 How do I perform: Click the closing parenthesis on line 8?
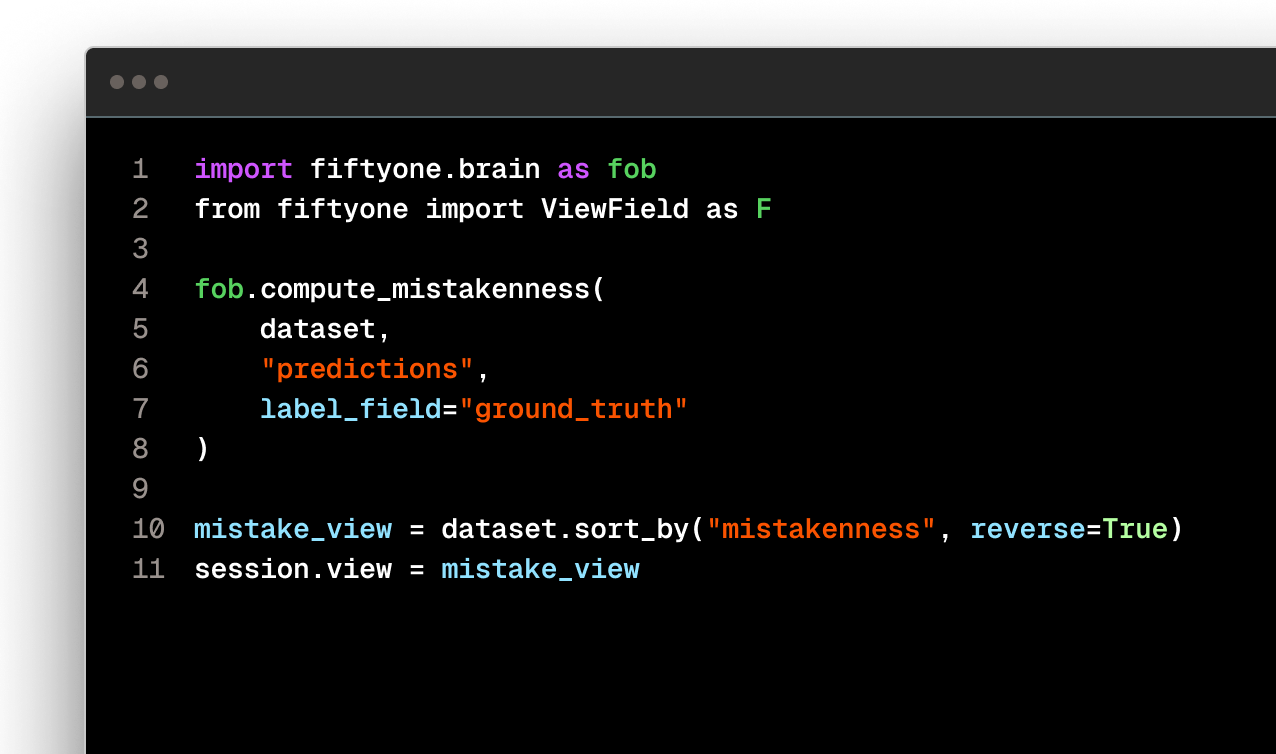(x=202, y=450)
